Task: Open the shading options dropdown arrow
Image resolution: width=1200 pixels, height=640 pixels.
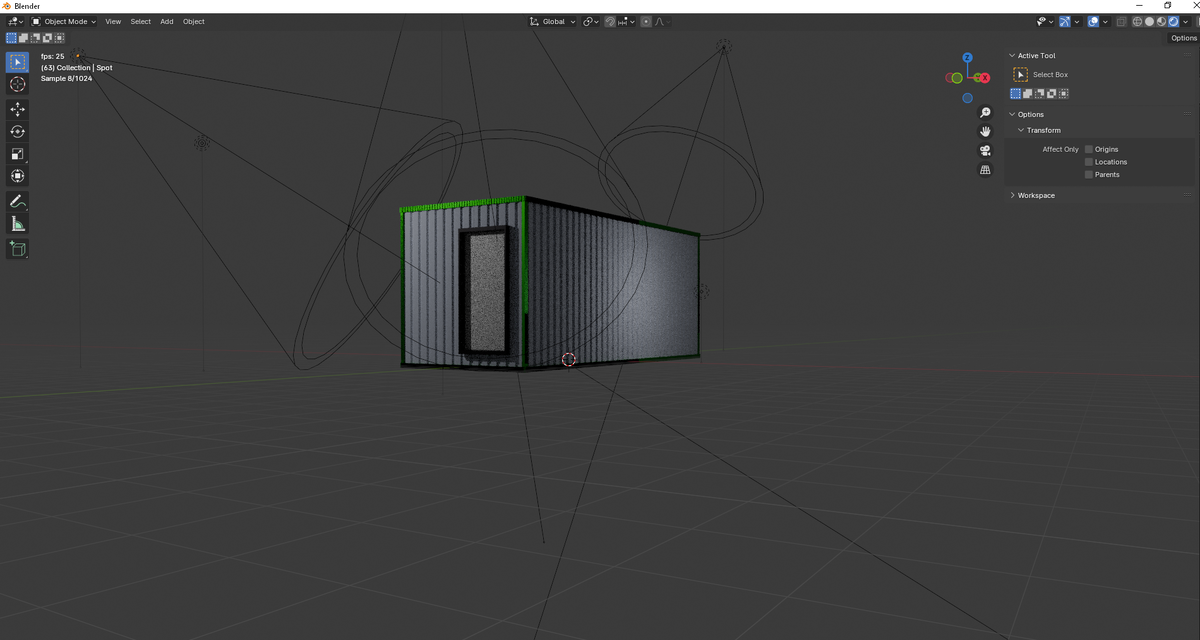Action: 1185,21
